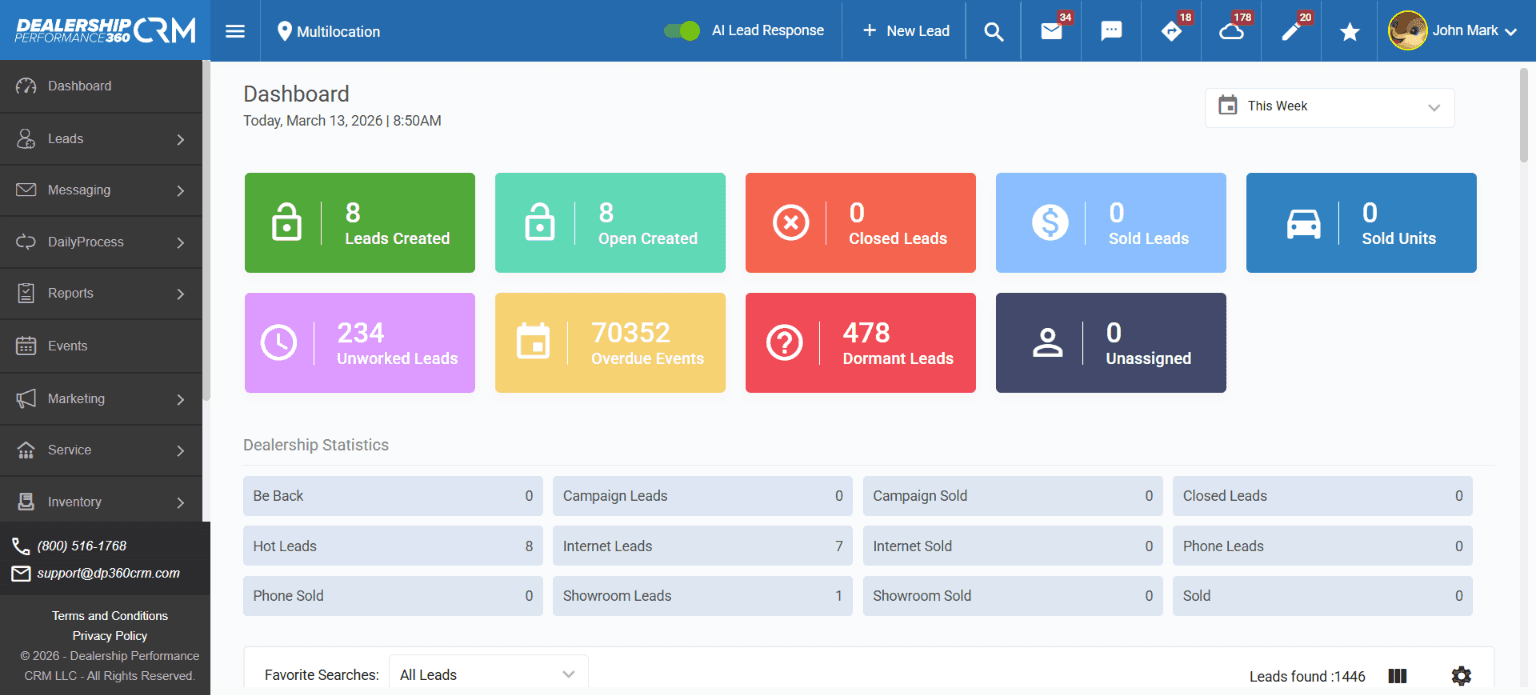This screenshot has height=695, width=1536.
Task: Click the DailyProcess cycle arrows icon
Action: click(x=27, y=242)
